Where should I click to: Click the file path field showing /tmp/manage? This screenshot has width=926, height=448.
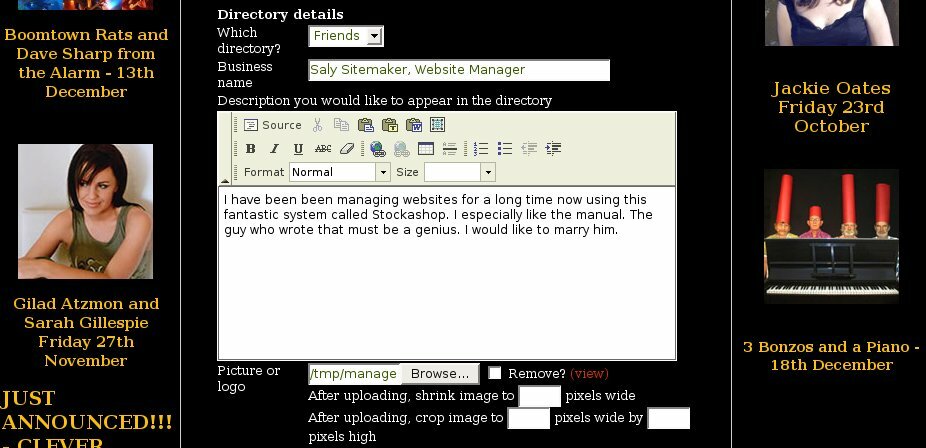[x=354, y=374]
